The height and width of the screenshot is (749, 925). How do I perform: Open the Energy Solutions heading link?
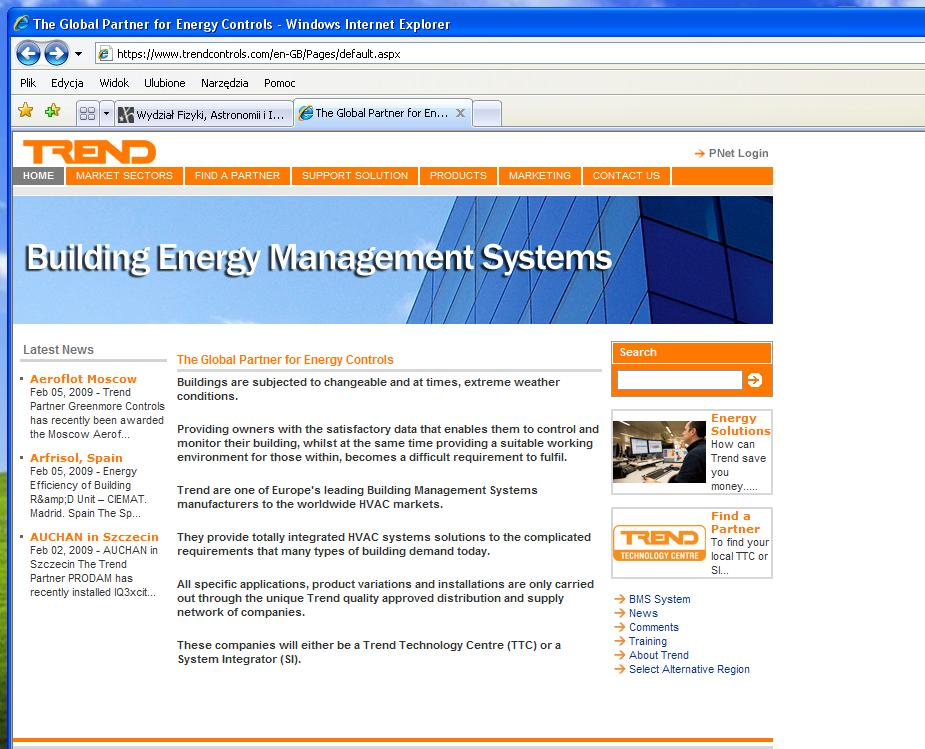740,425
